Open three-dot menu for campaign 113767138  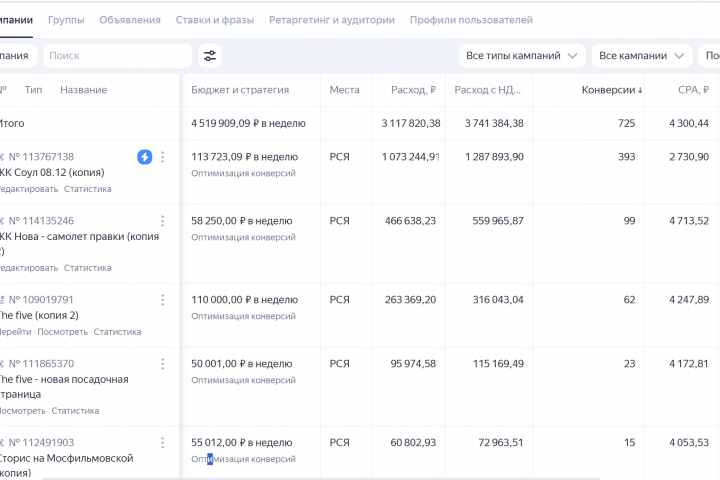[x=163, y=157]
